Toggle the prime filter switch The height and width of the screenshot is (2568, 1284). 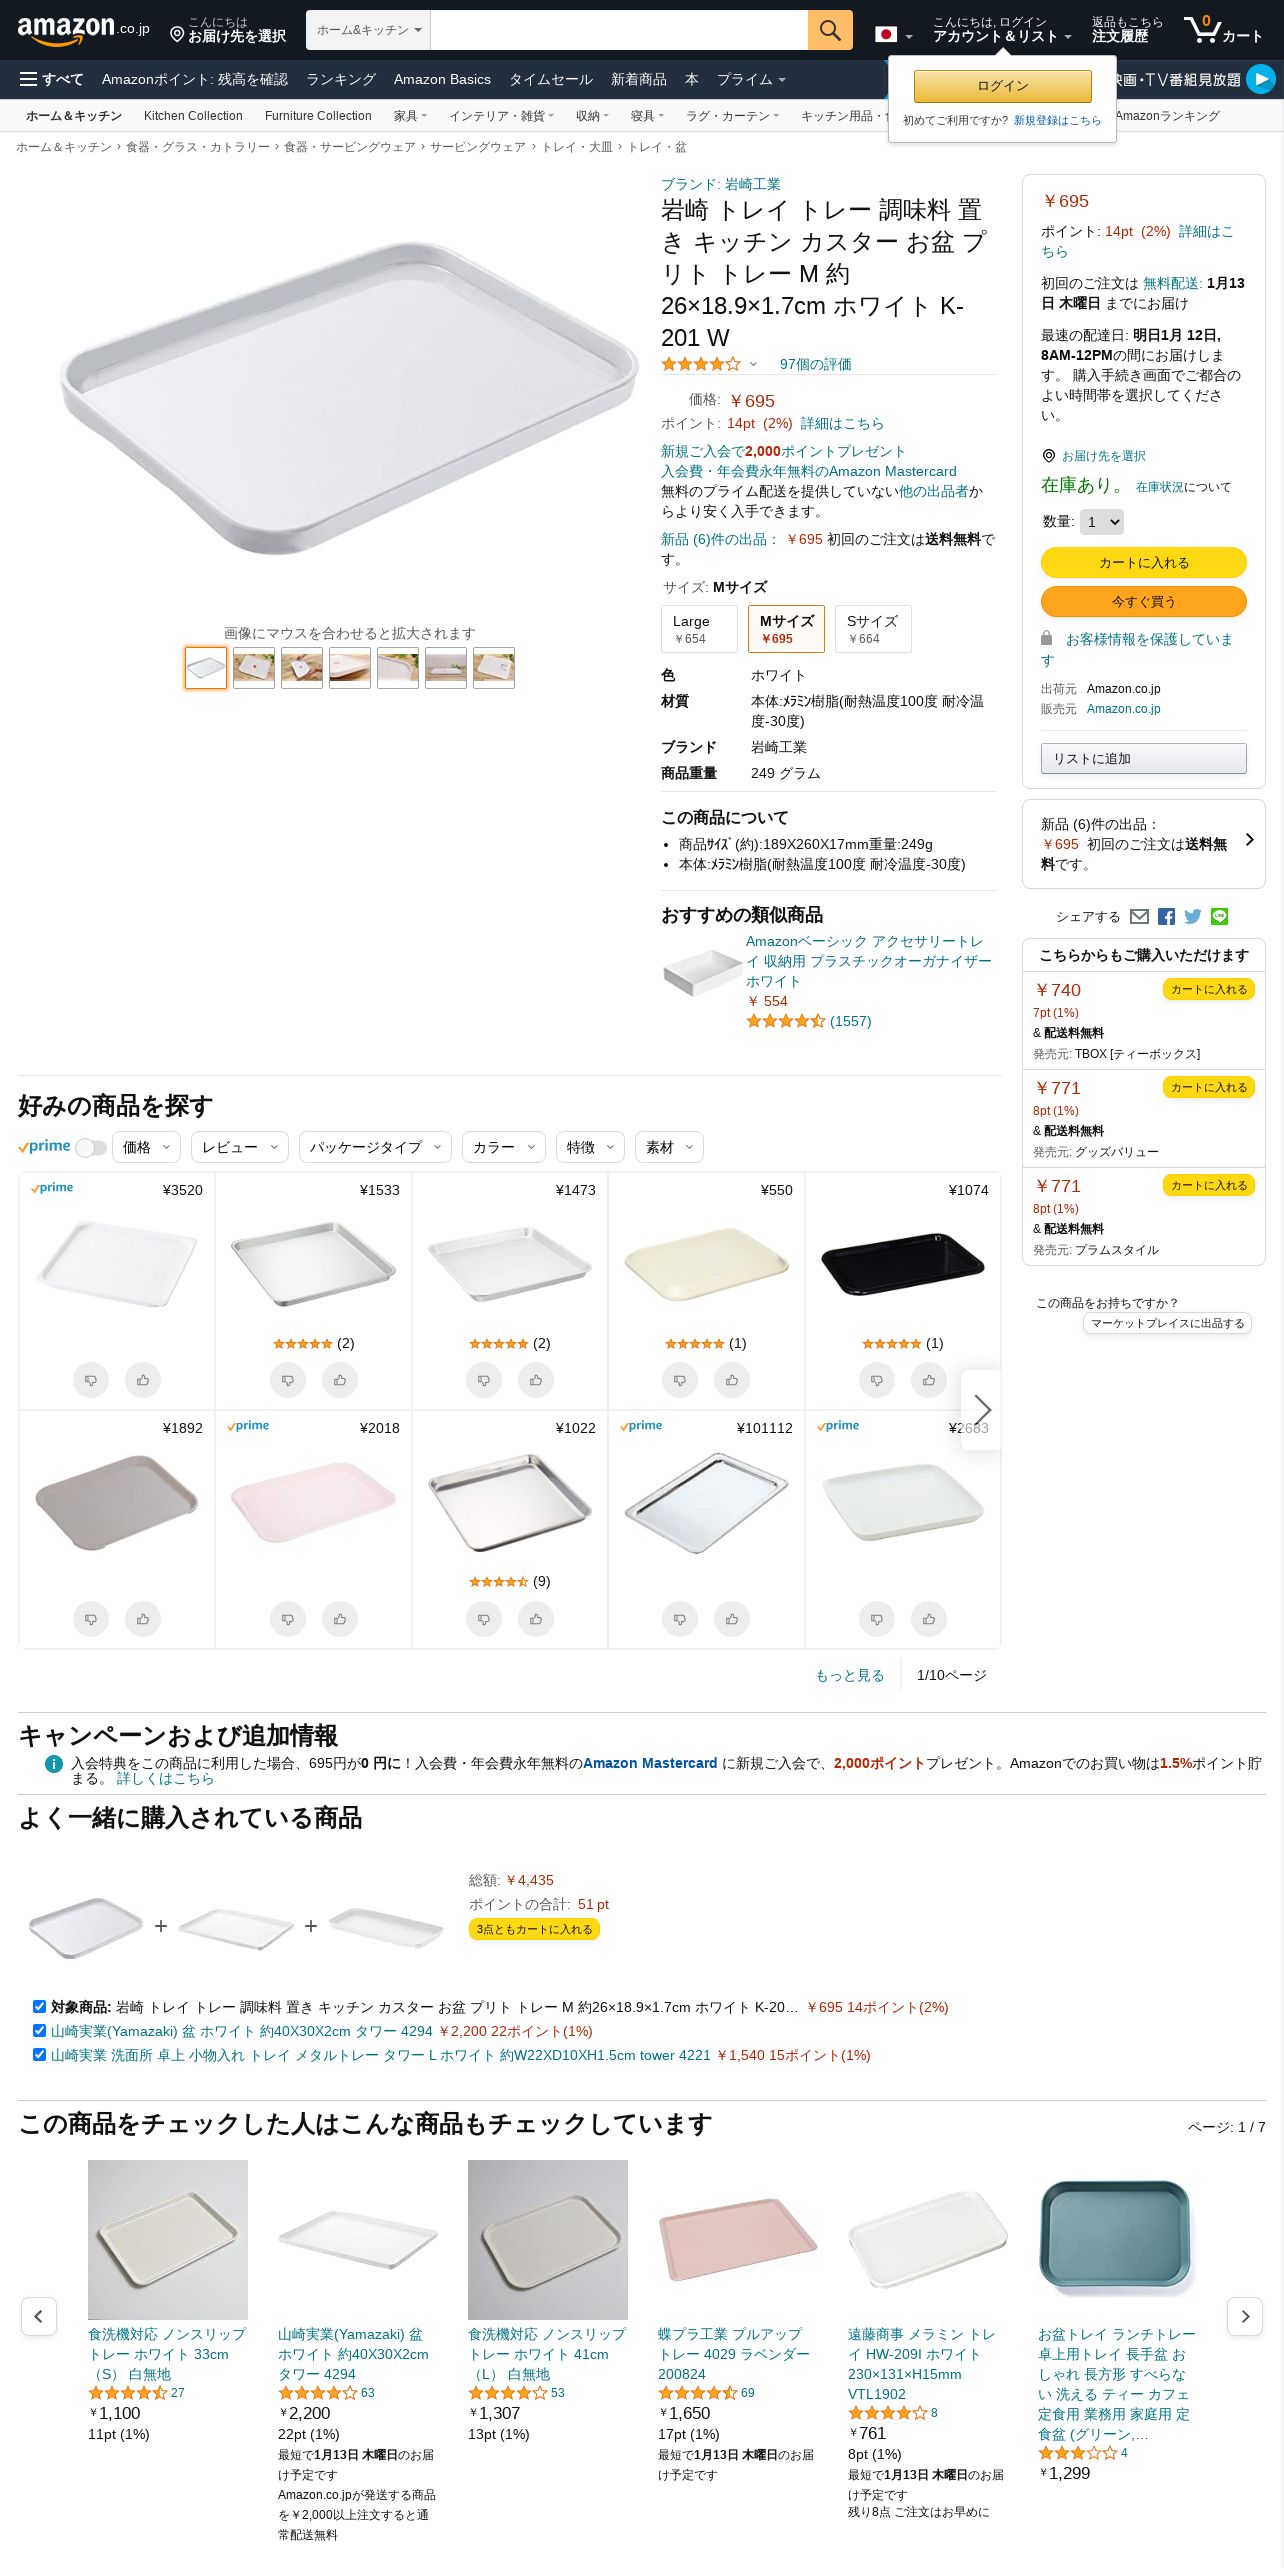click(91, 1147)
